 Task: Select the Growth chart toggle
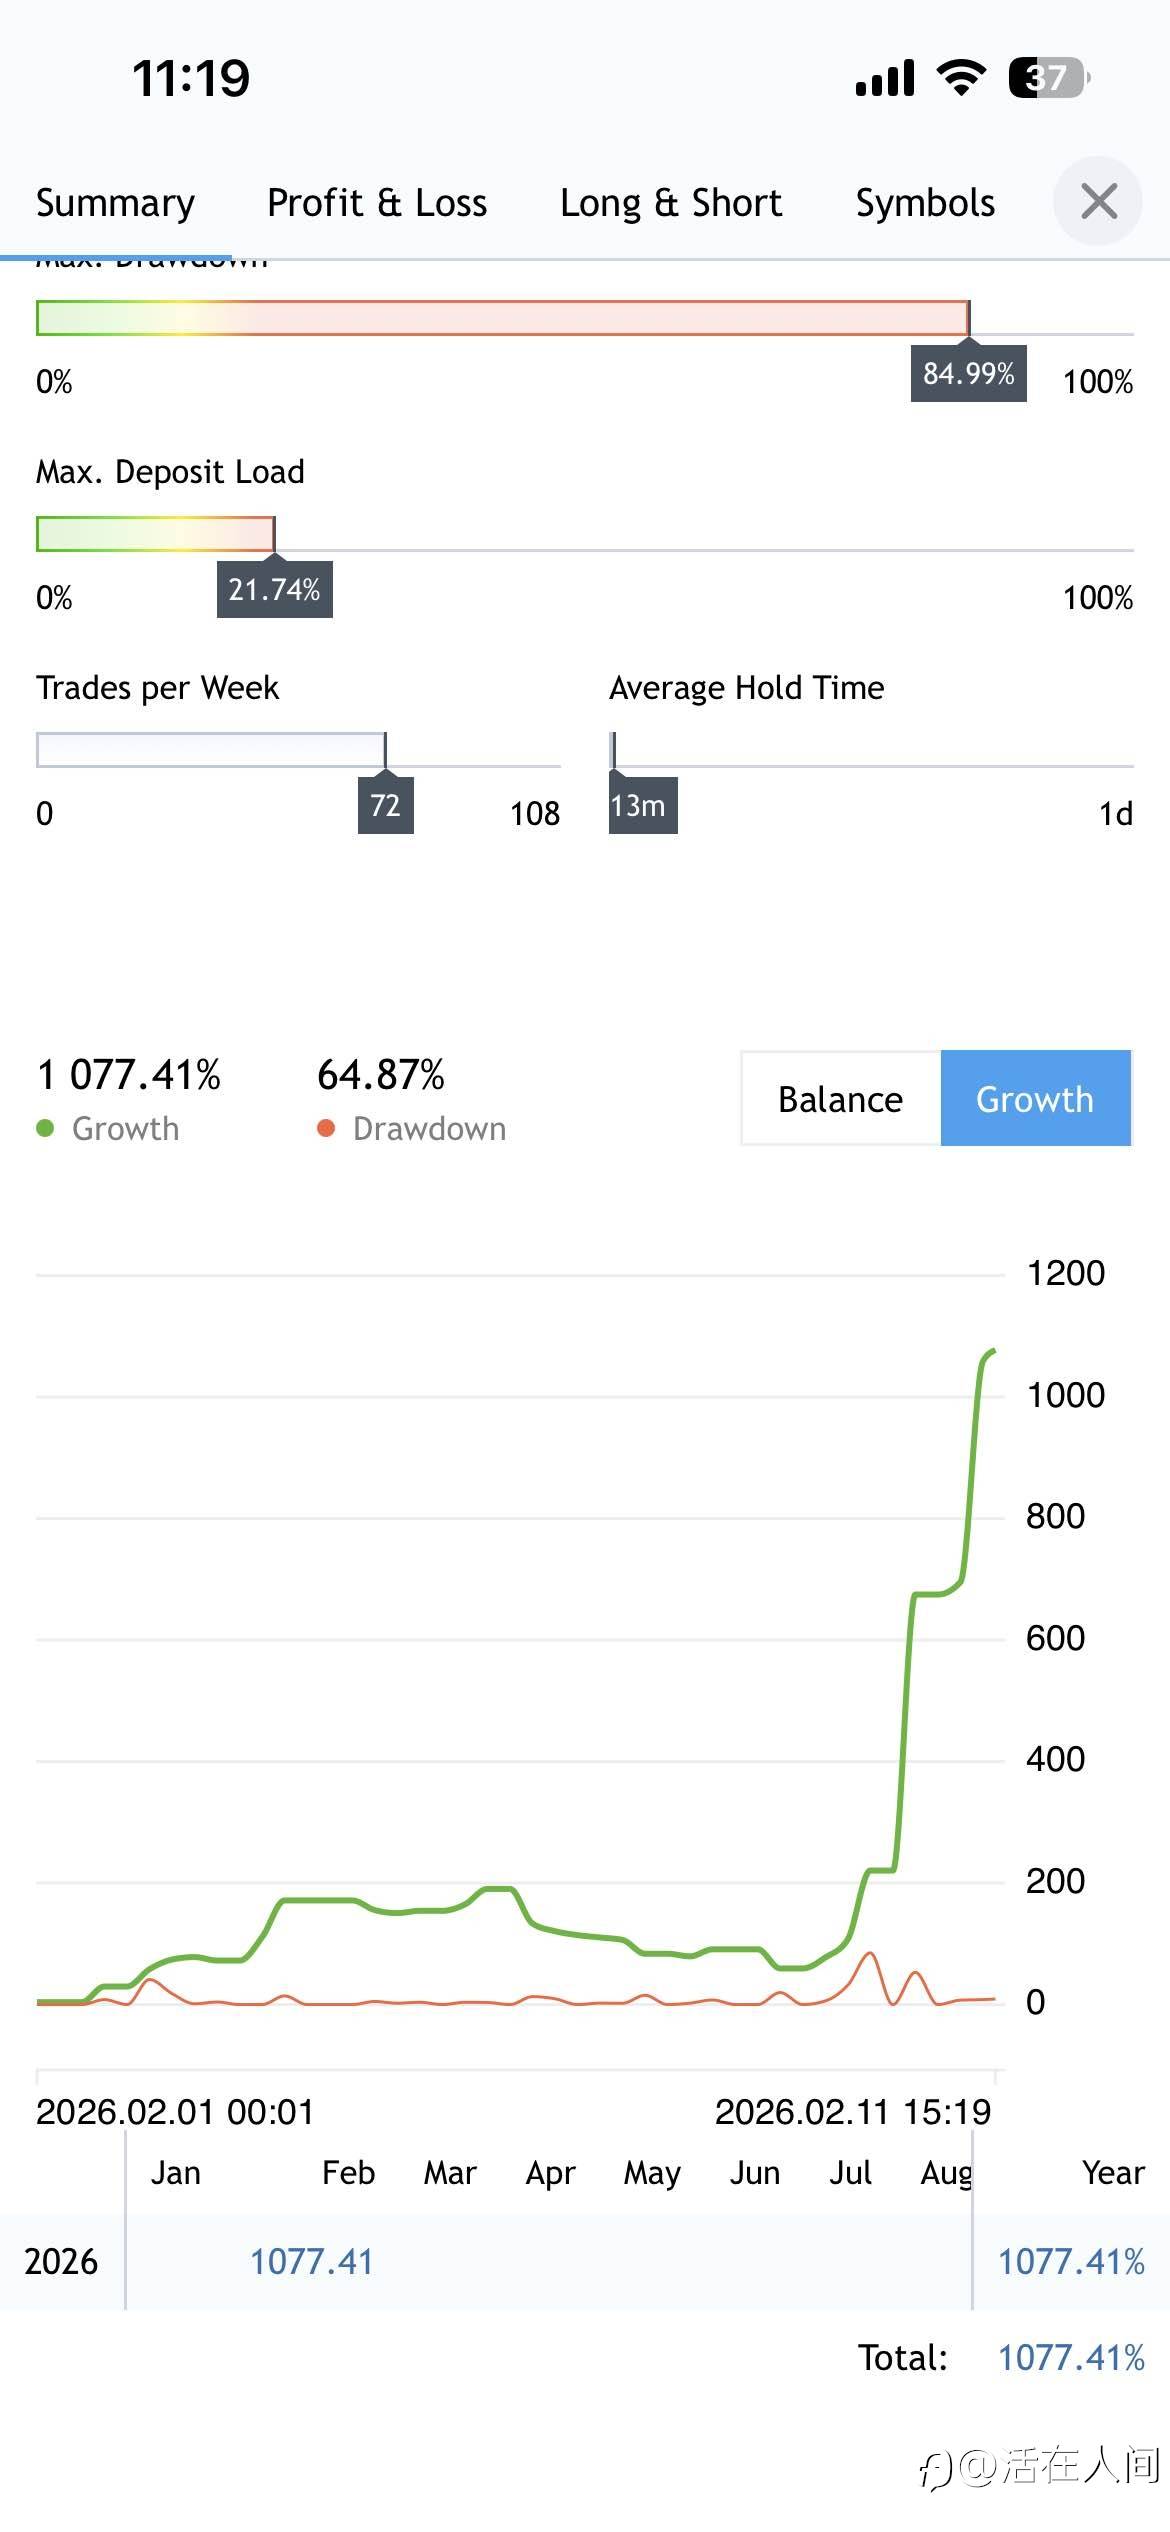pyautogui.click(x=1035, y=1099)
